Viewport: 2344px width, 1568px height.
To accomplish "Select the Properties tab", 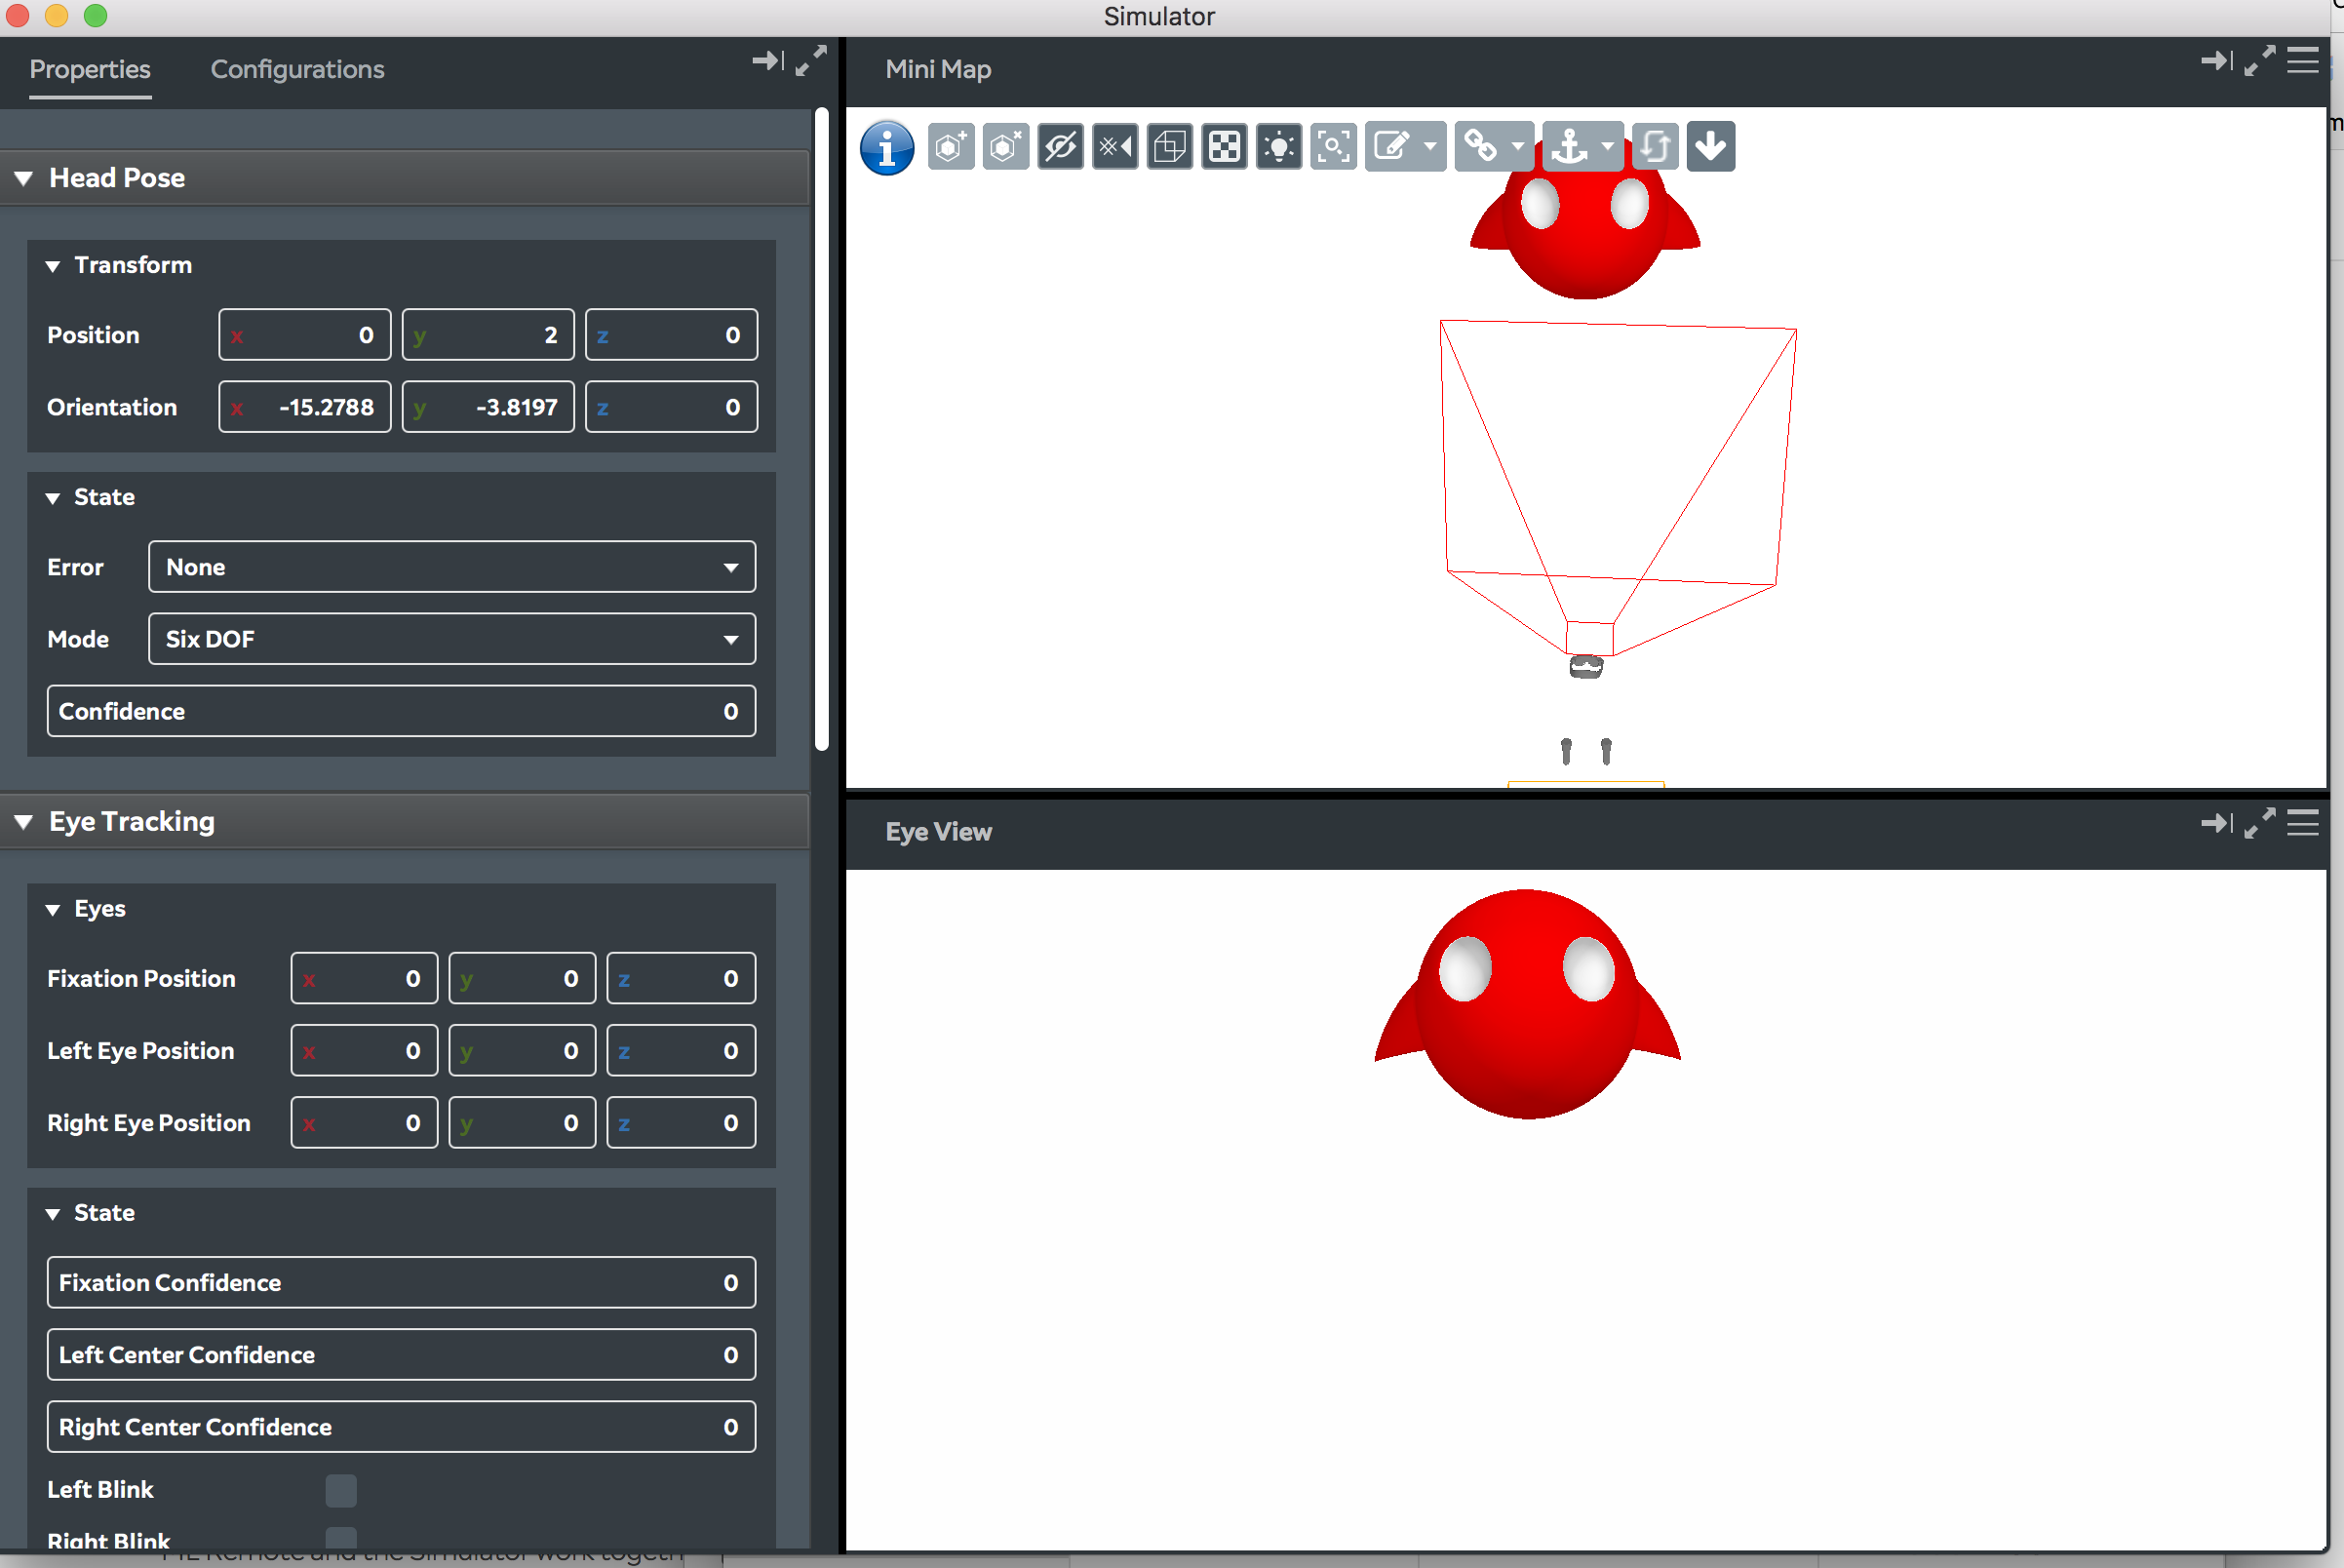I will [90, 69].
